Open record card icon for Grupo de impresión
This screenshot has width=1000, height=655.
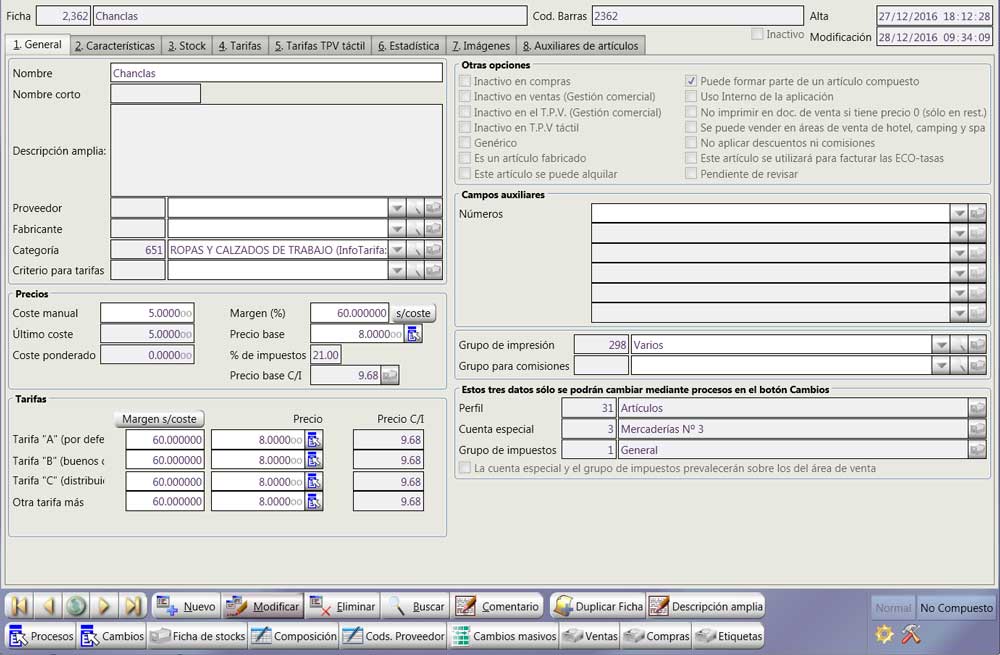click(x=977, y=345)
